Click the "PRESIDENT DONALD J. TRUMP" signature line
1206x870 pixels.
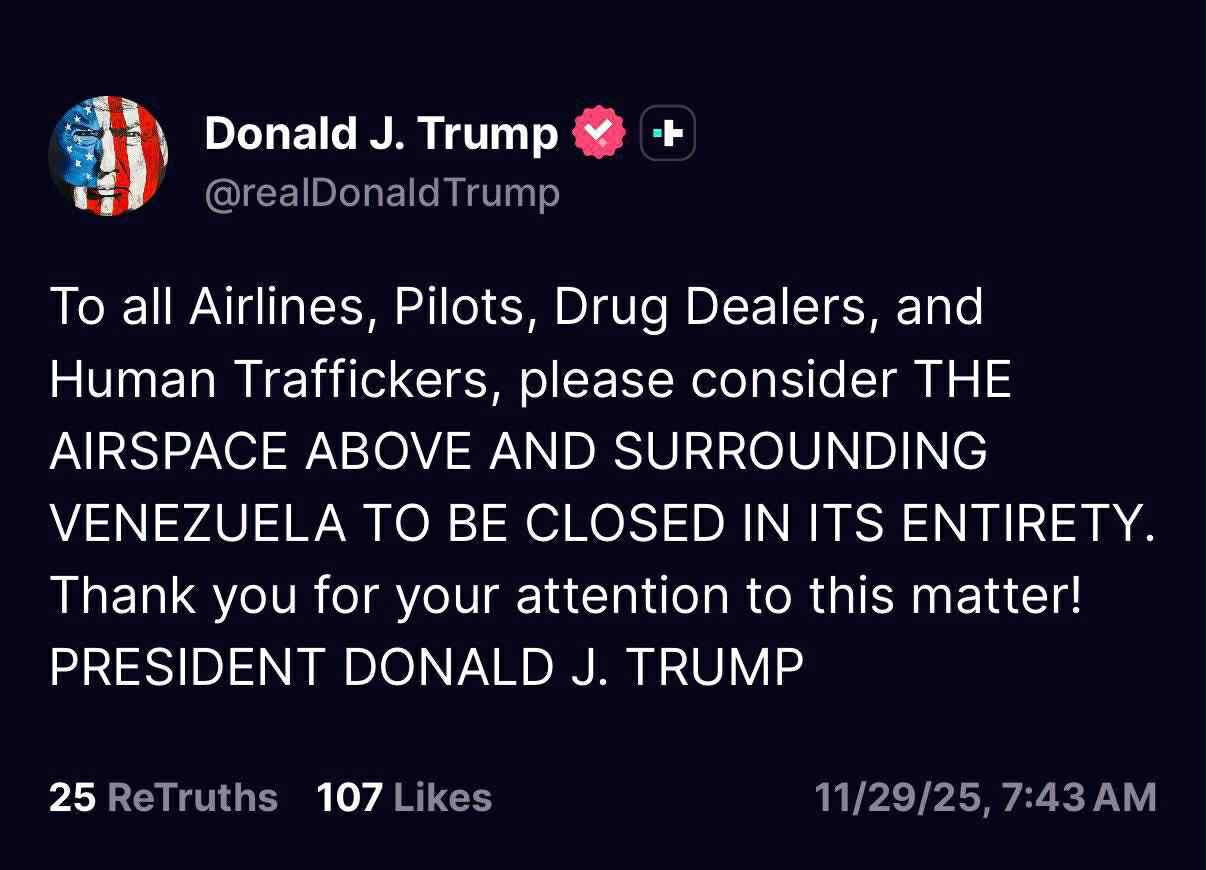tap(426, 667)
